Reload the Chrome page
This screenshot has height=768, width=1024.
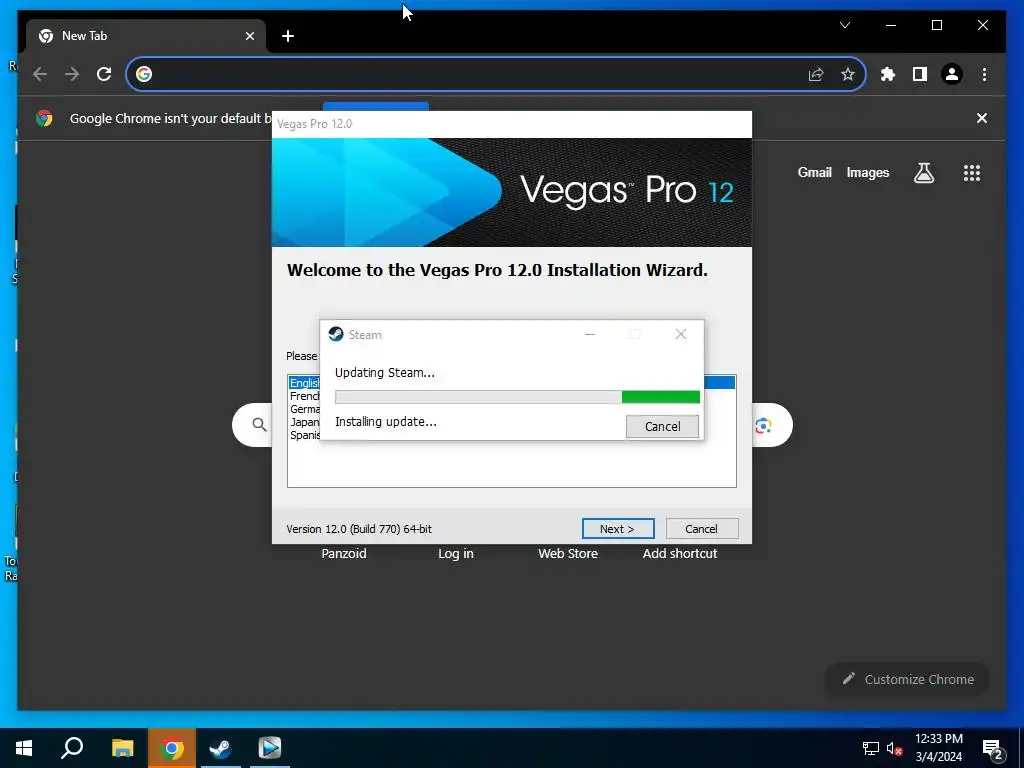pyautogui.click(x=104, y=74)
